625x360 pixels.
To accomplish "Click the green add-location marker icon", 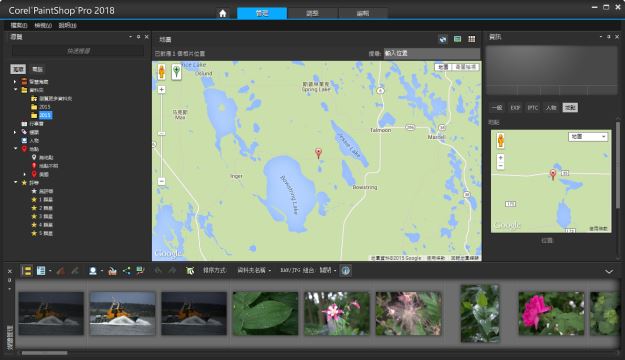I will pos(177,72).
